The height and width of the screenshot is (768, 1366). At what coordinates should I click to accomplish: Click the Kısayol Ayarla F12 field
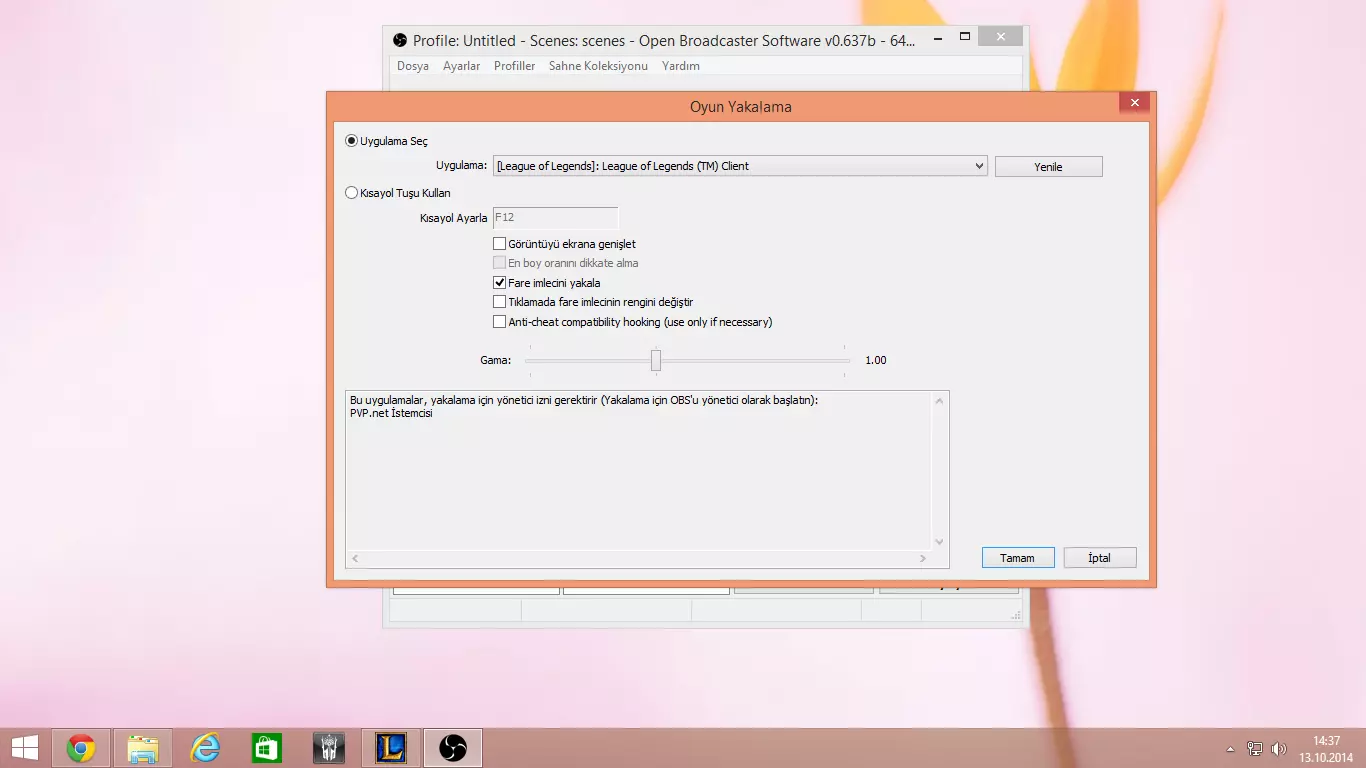click(x=555, y=218)
